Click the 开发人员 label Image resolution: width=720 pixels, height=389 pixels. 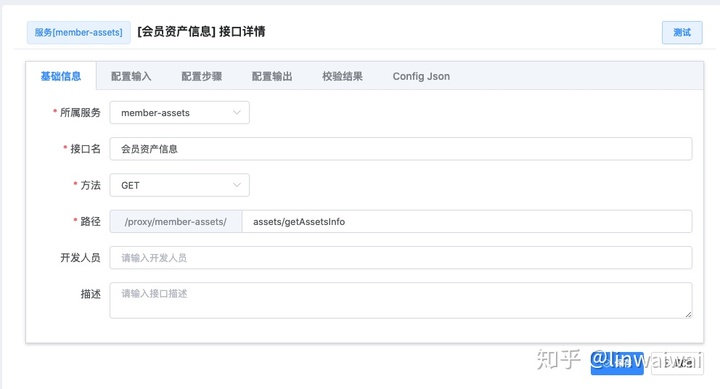pyautogui.click(x=80, y=258)
